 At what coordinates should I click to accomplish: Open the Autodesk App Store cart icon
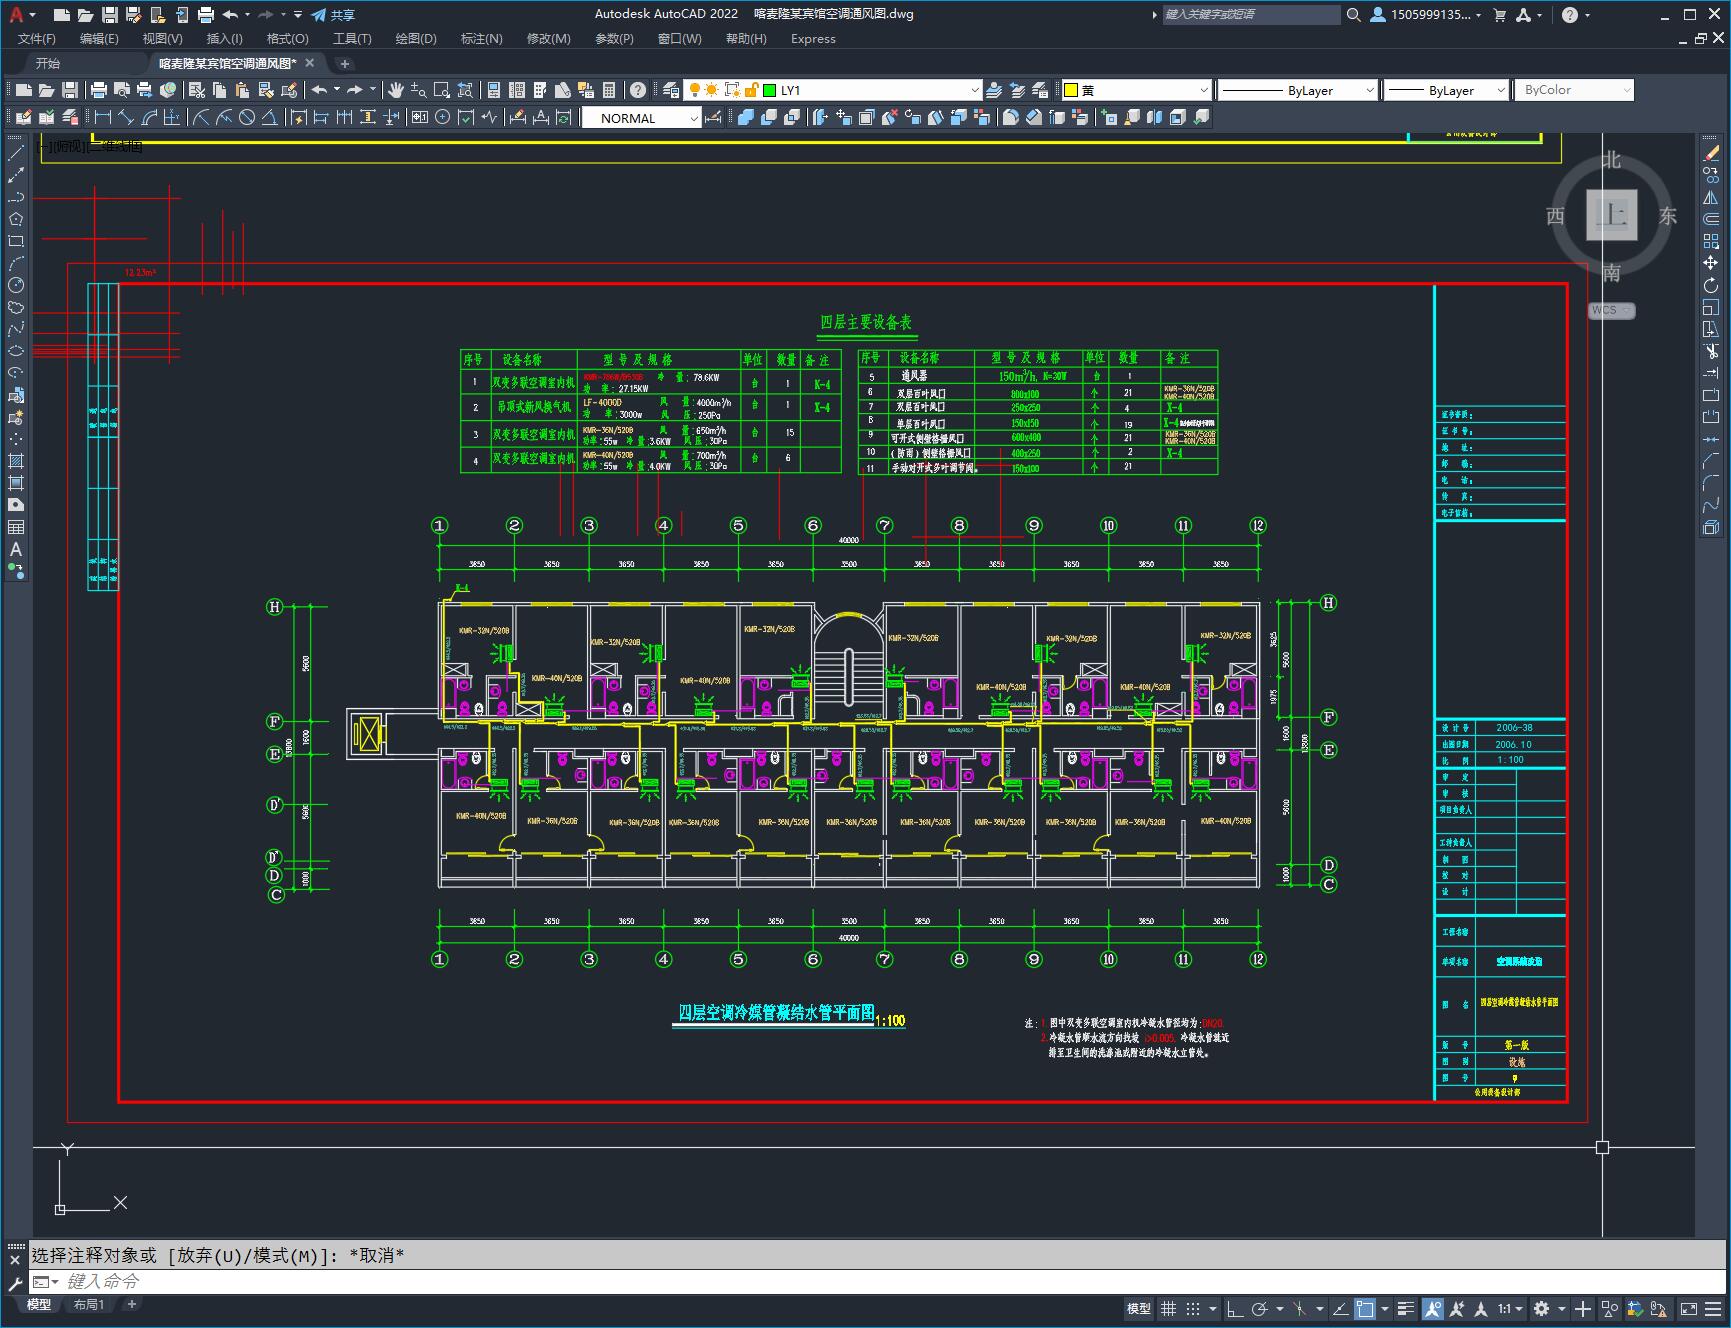[x=1499, y=15]
